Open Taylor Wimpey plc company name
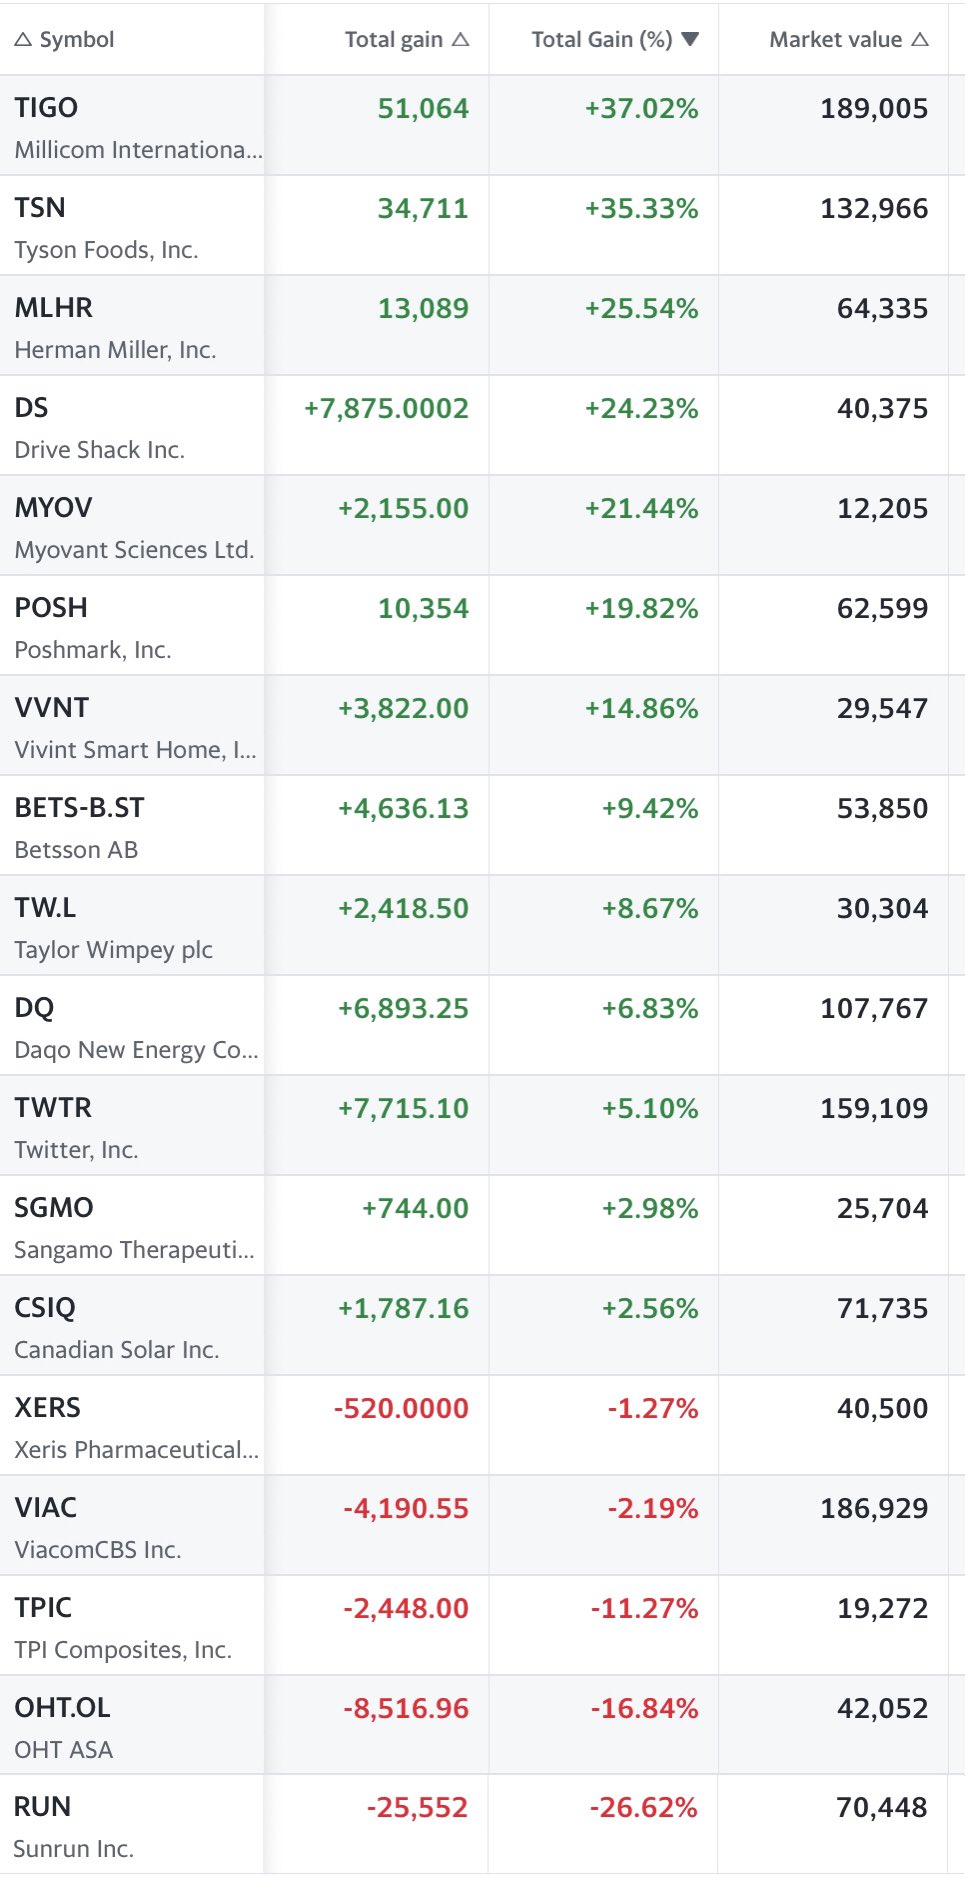Image resolution: width=969 pixels, height=1890 pixels. (x=113, y=950)
